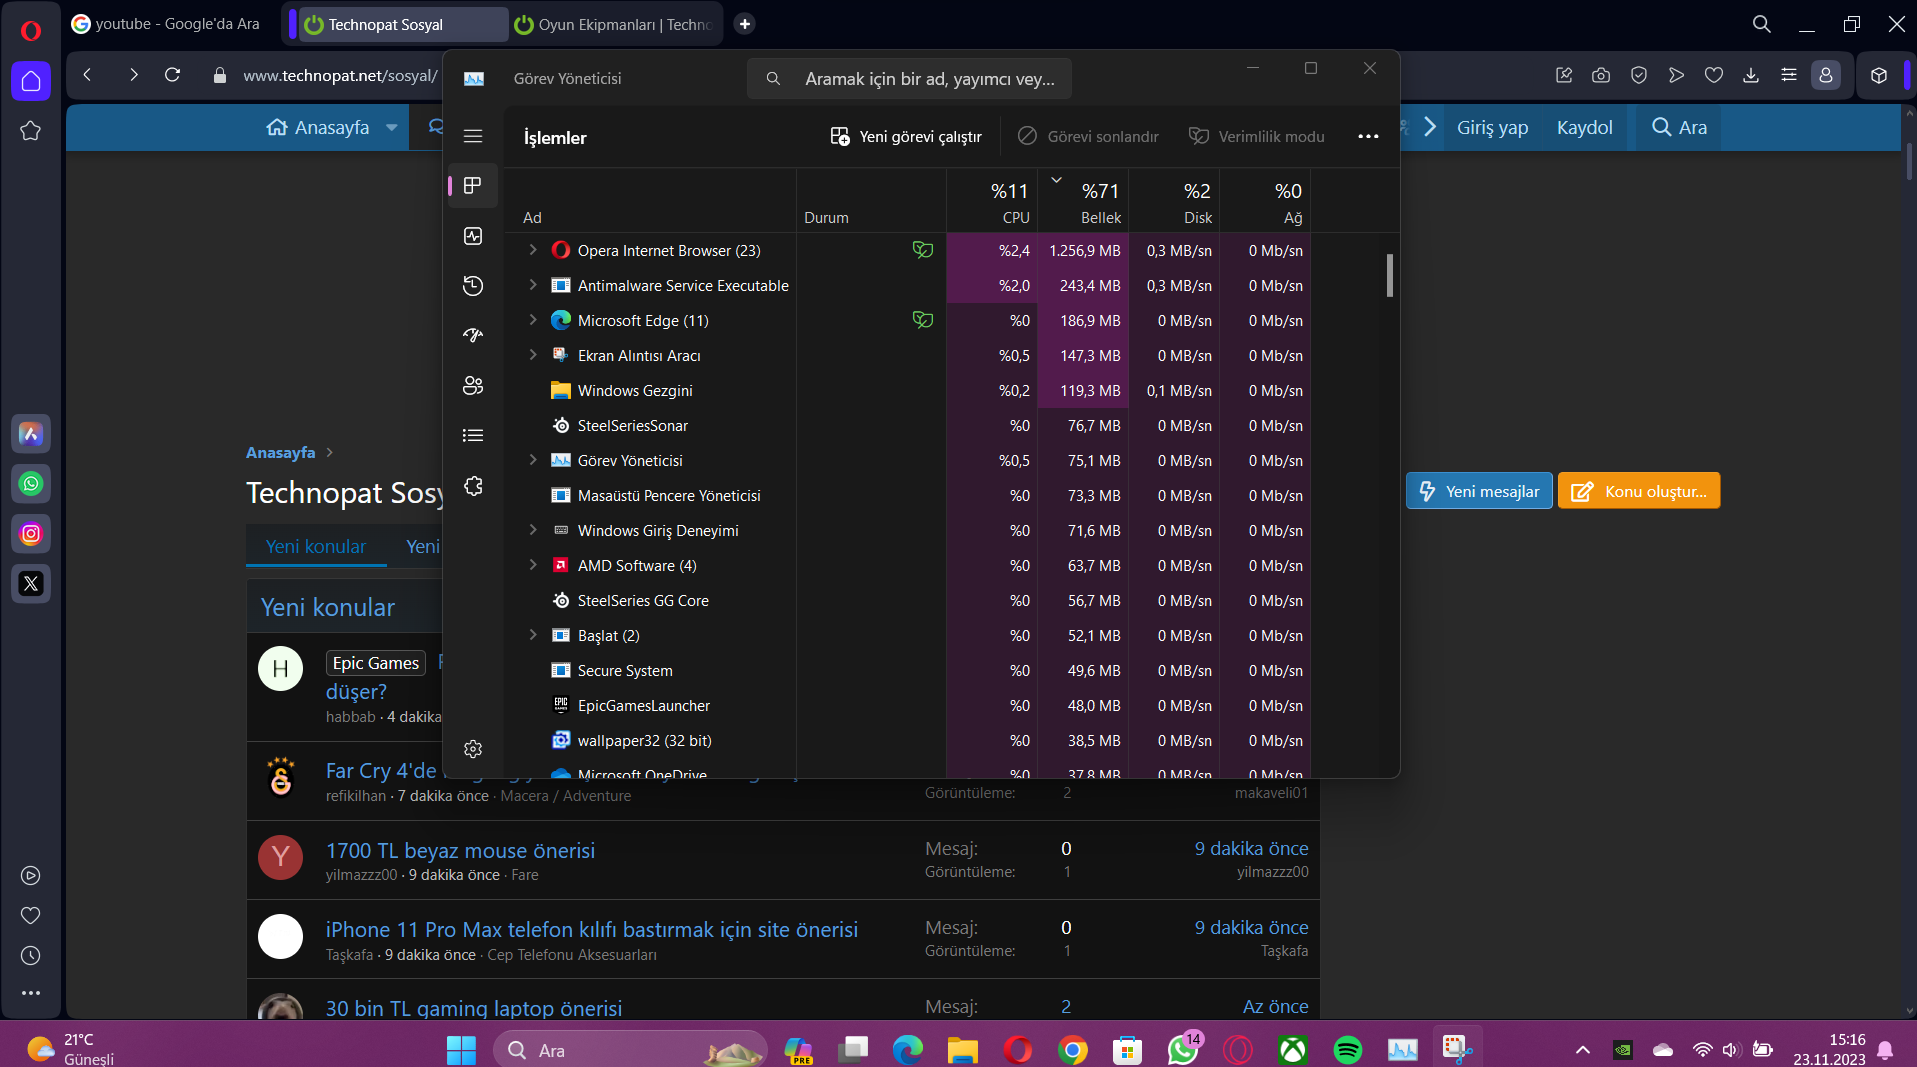Image resolution: width=1917 pixels, height=1067 pixels.
Task: Open Instagram in Opera sidebar
Action: pos(31,534)
